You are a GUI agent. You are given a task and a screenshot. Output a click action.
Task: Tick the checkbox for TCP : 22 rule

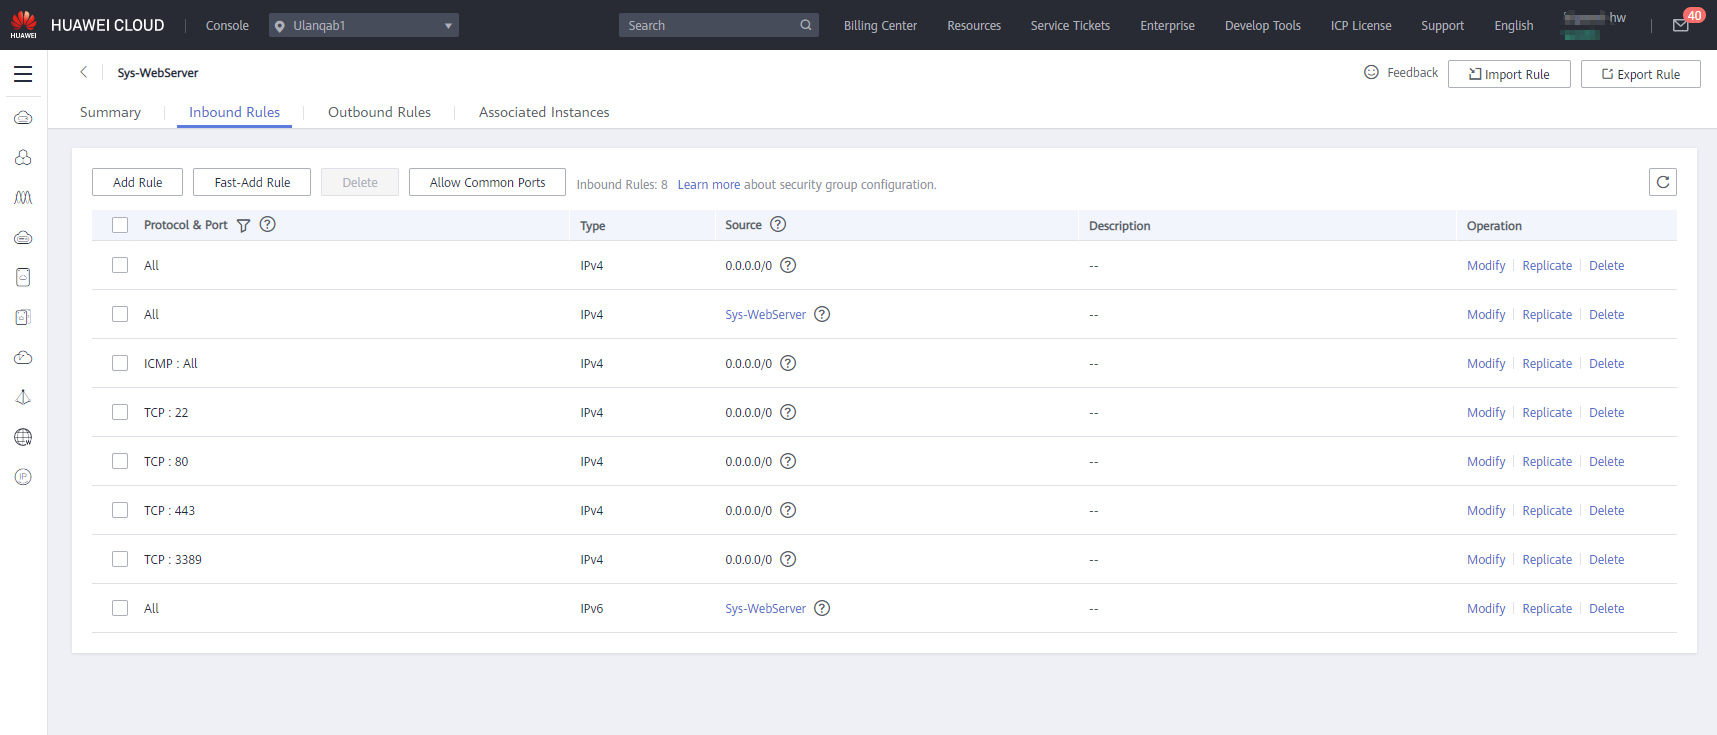tap(120, 412)
